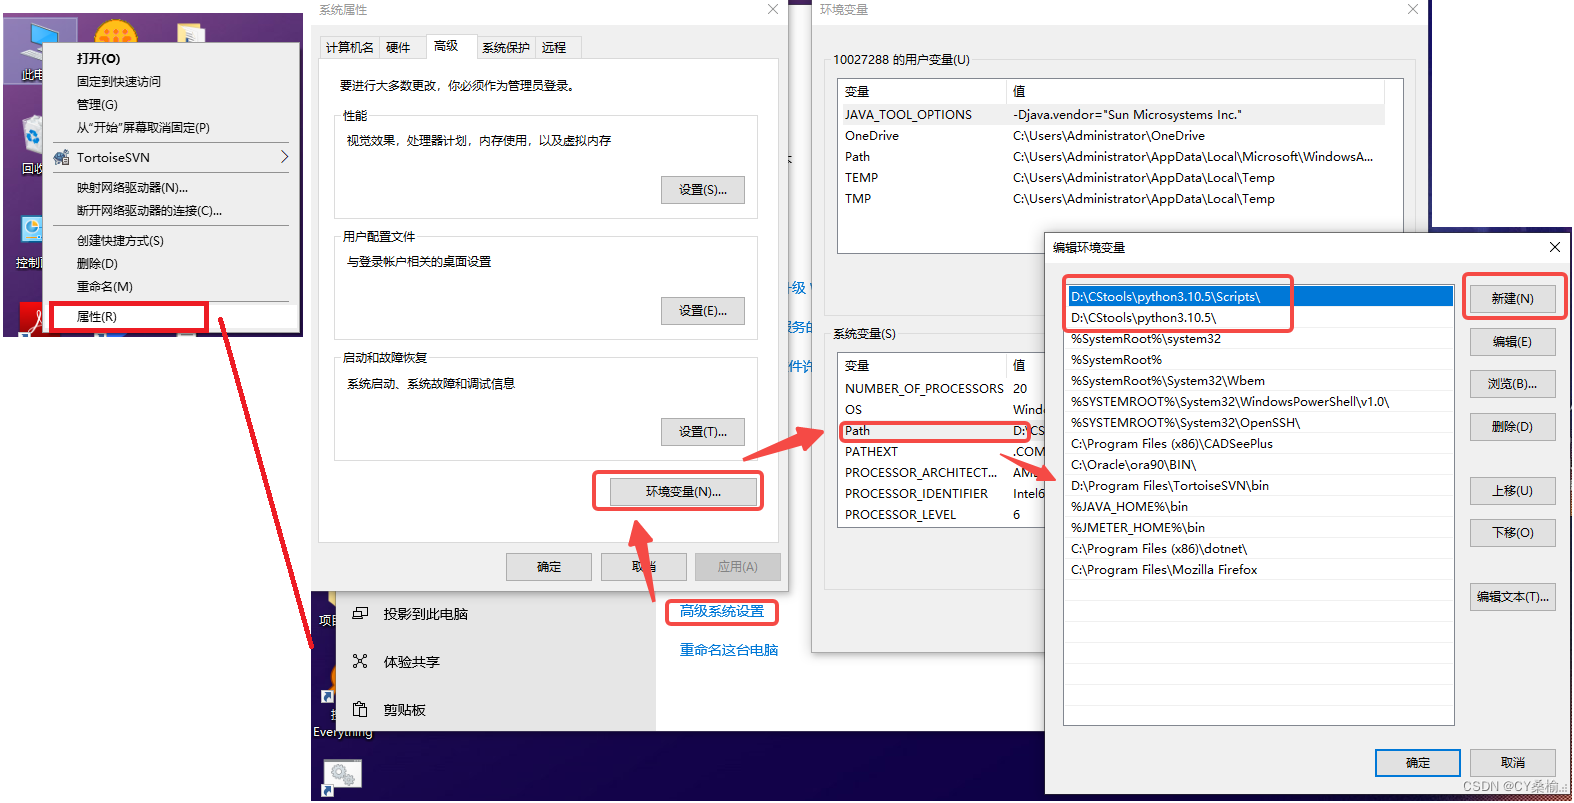This screenshot has height=803, width=1574.
Task: Click the 编辑文本(T)... button
Action: coord(1513,597)
